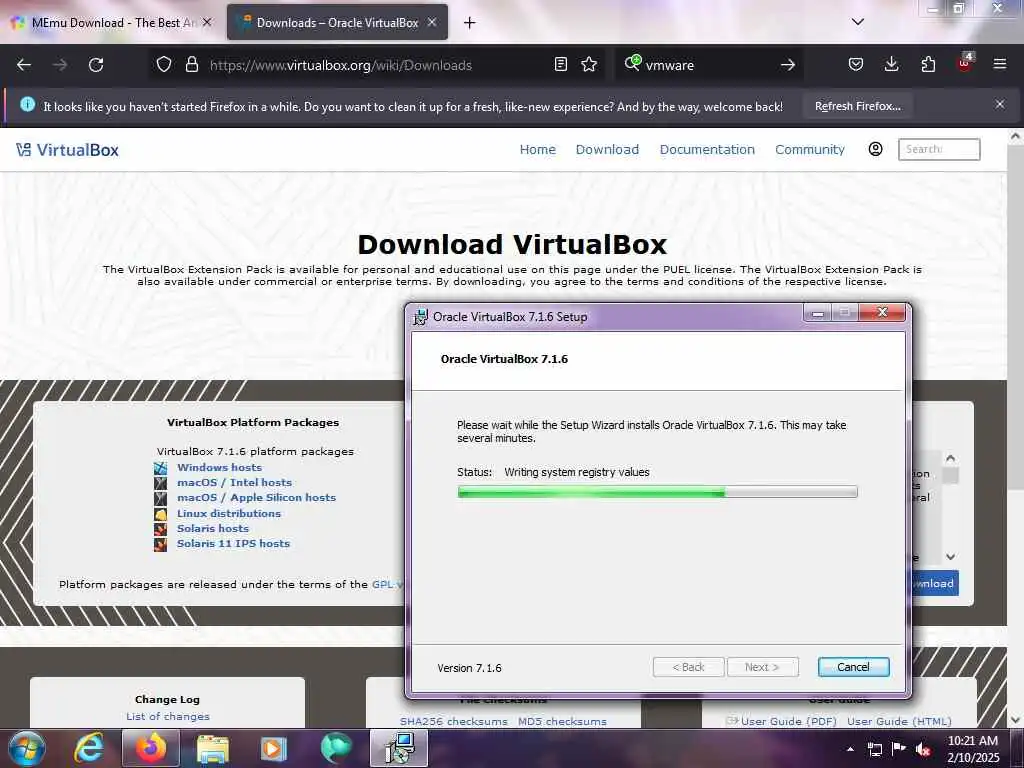Open the Solaris hosts link

click(213, 528)
